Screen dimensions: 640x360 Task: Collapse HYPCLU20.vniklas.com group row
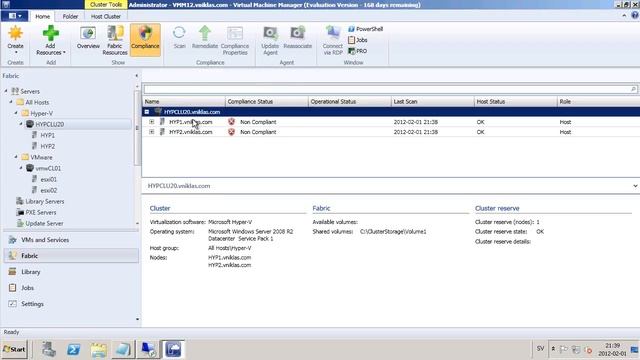click(x=147, y=112)
